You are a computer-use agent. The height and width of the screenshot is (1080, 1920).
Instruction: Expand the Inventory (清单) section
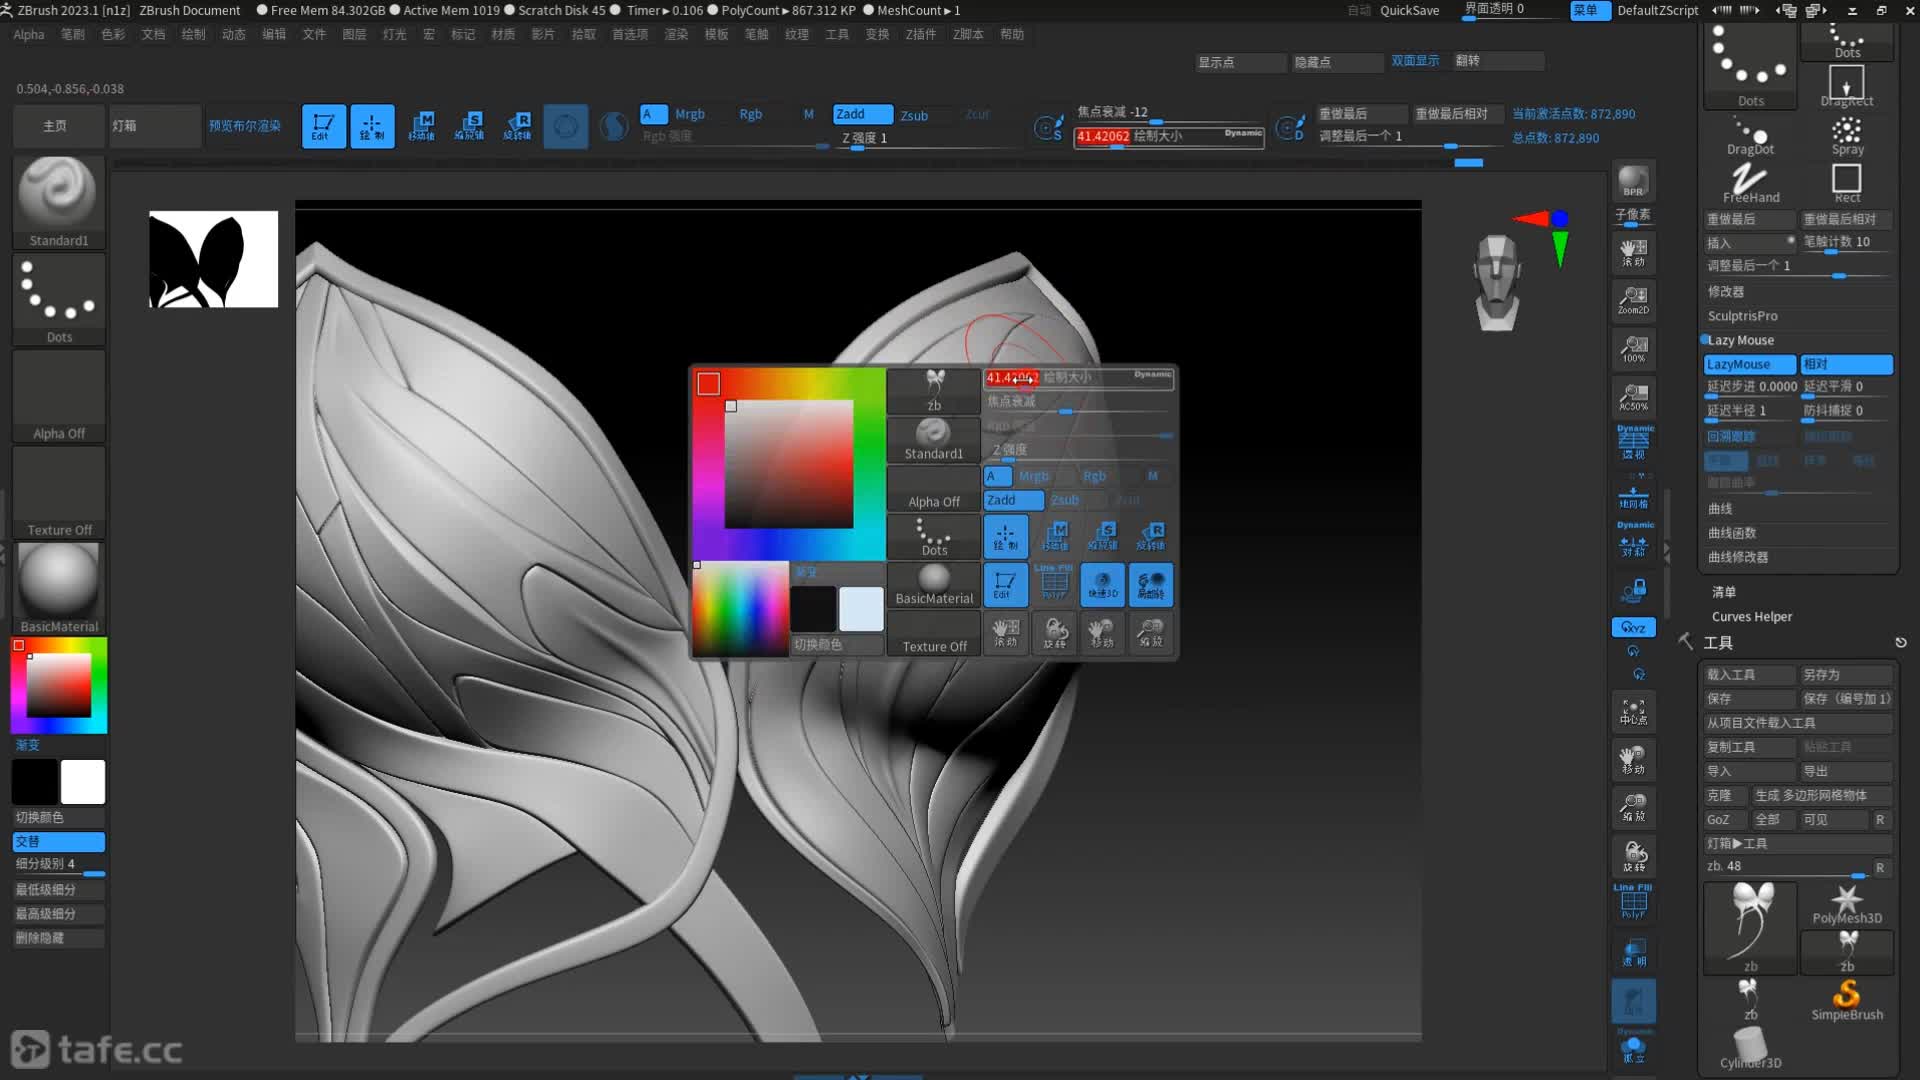coord(1724,592)
